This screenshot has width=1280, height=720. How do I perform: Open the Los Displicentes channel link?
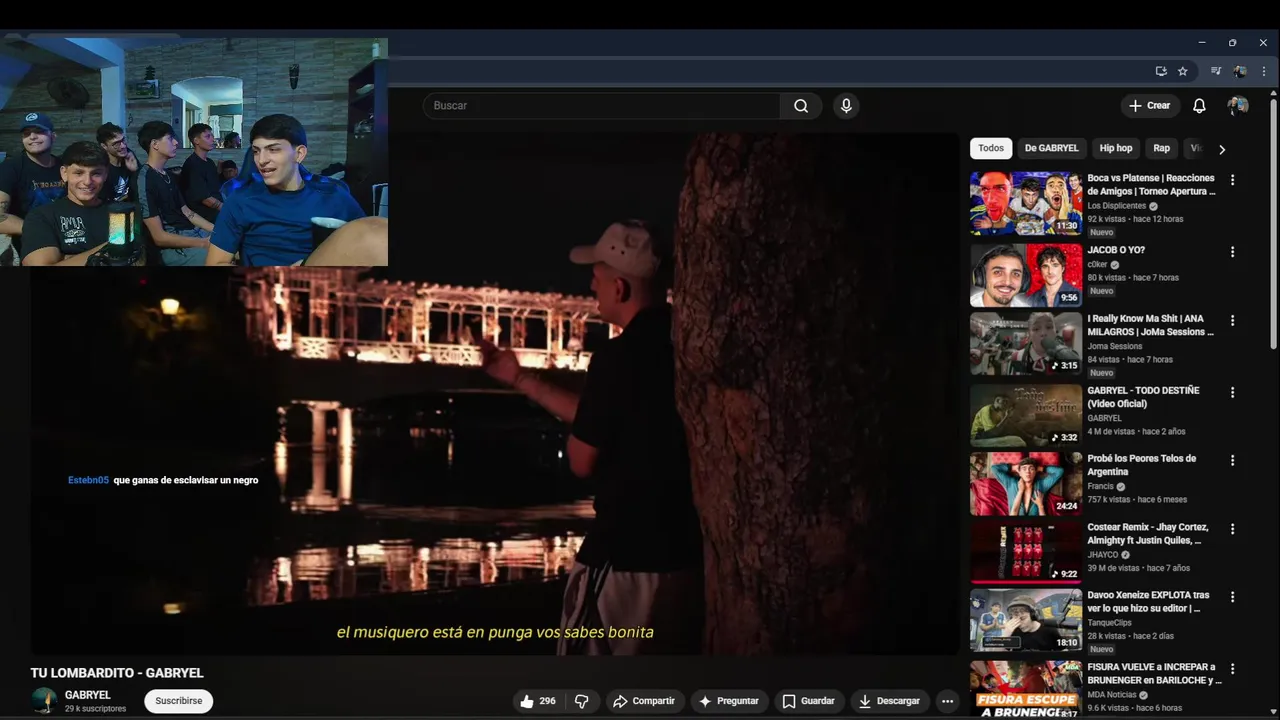click(x=1116, y=206)
